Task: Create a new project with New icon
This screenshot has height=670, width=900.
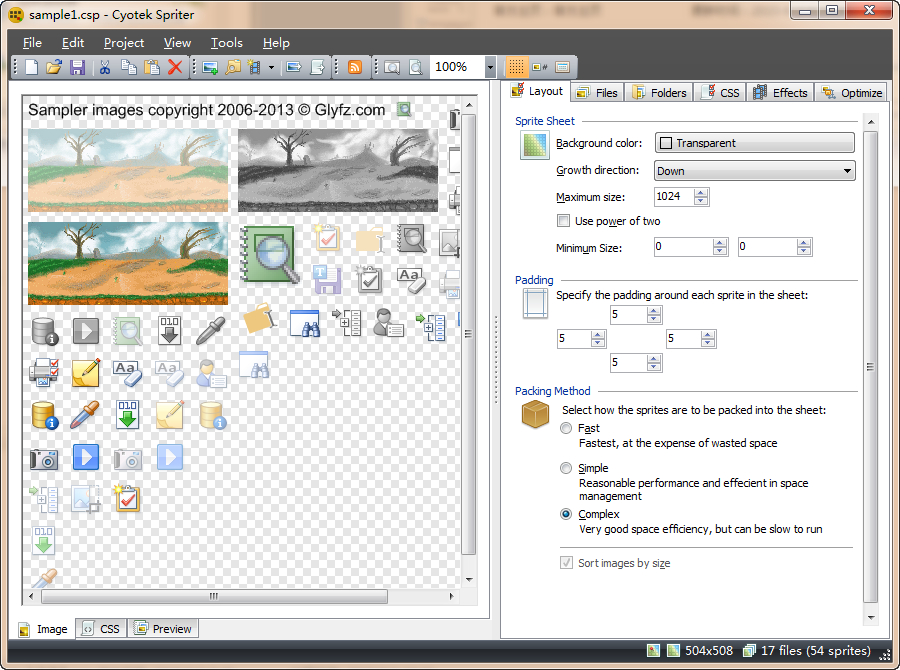Action: (x=32, y=67)
